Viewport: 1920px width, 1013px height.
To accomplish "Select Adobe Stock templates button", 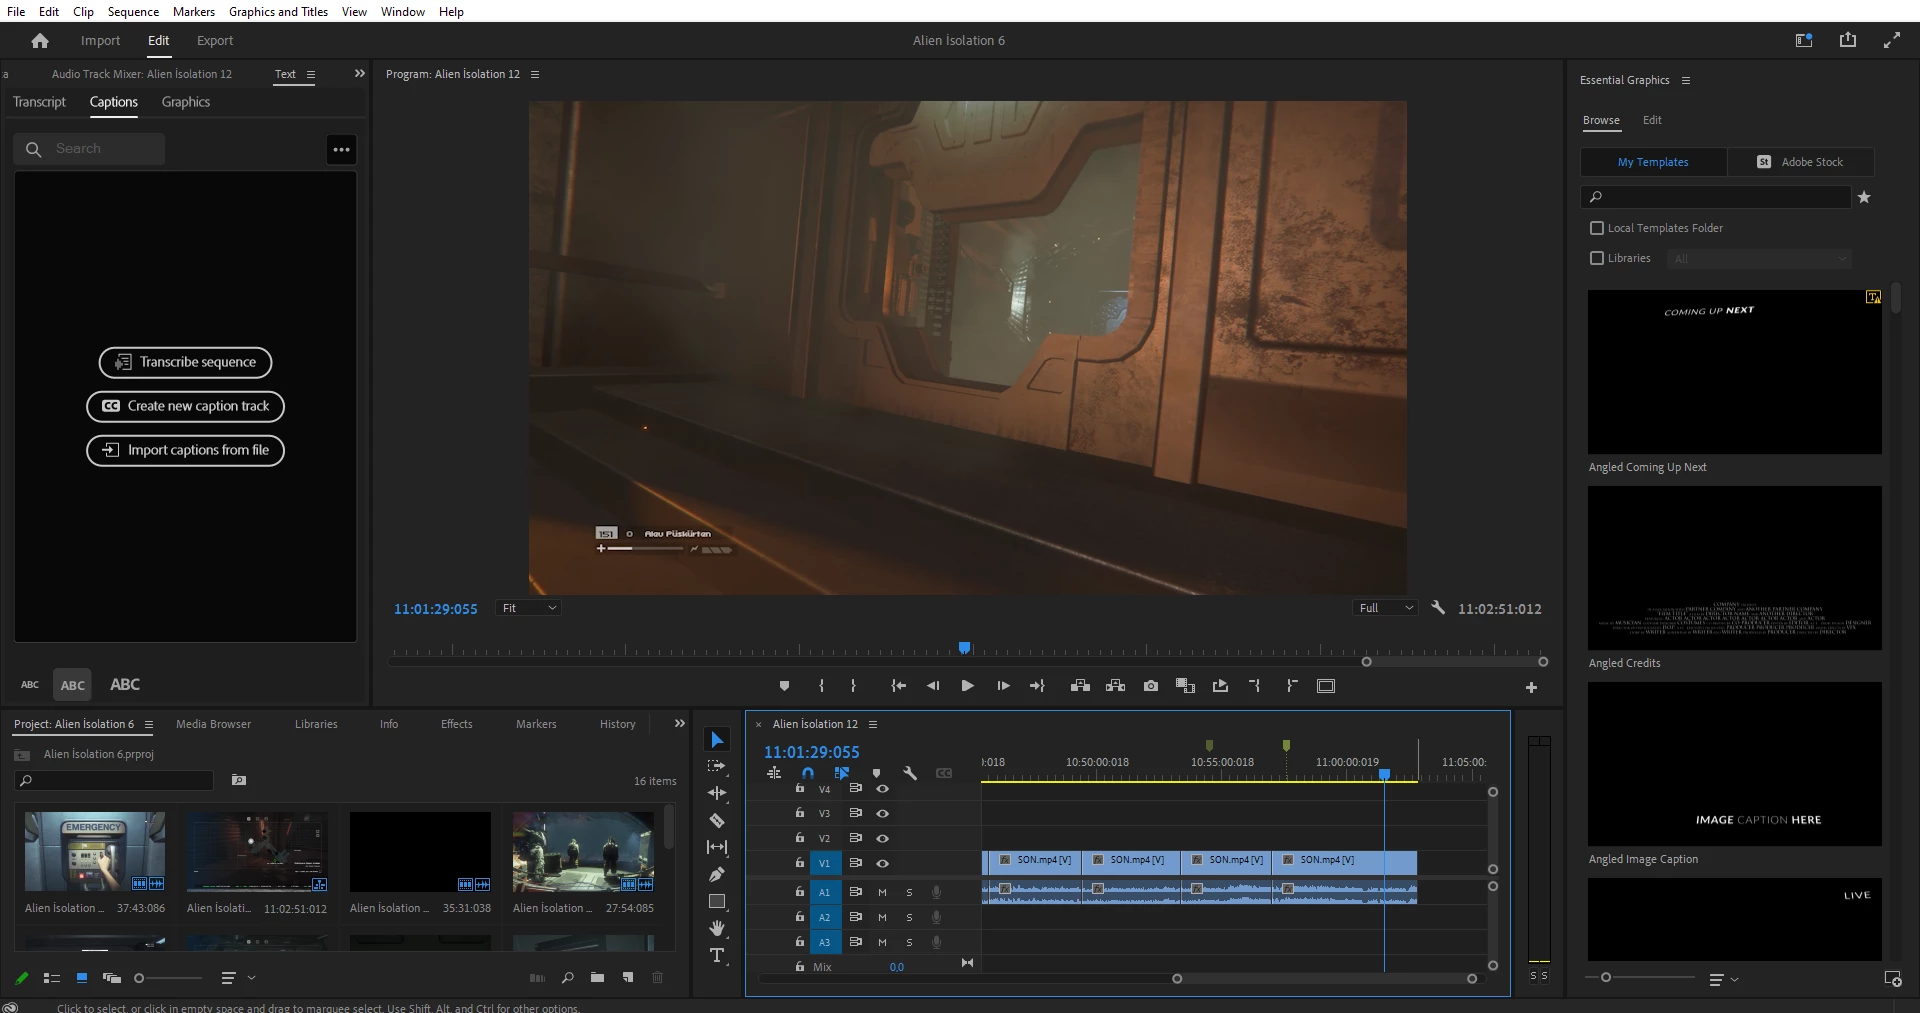I will click(x=1801, y=162).
